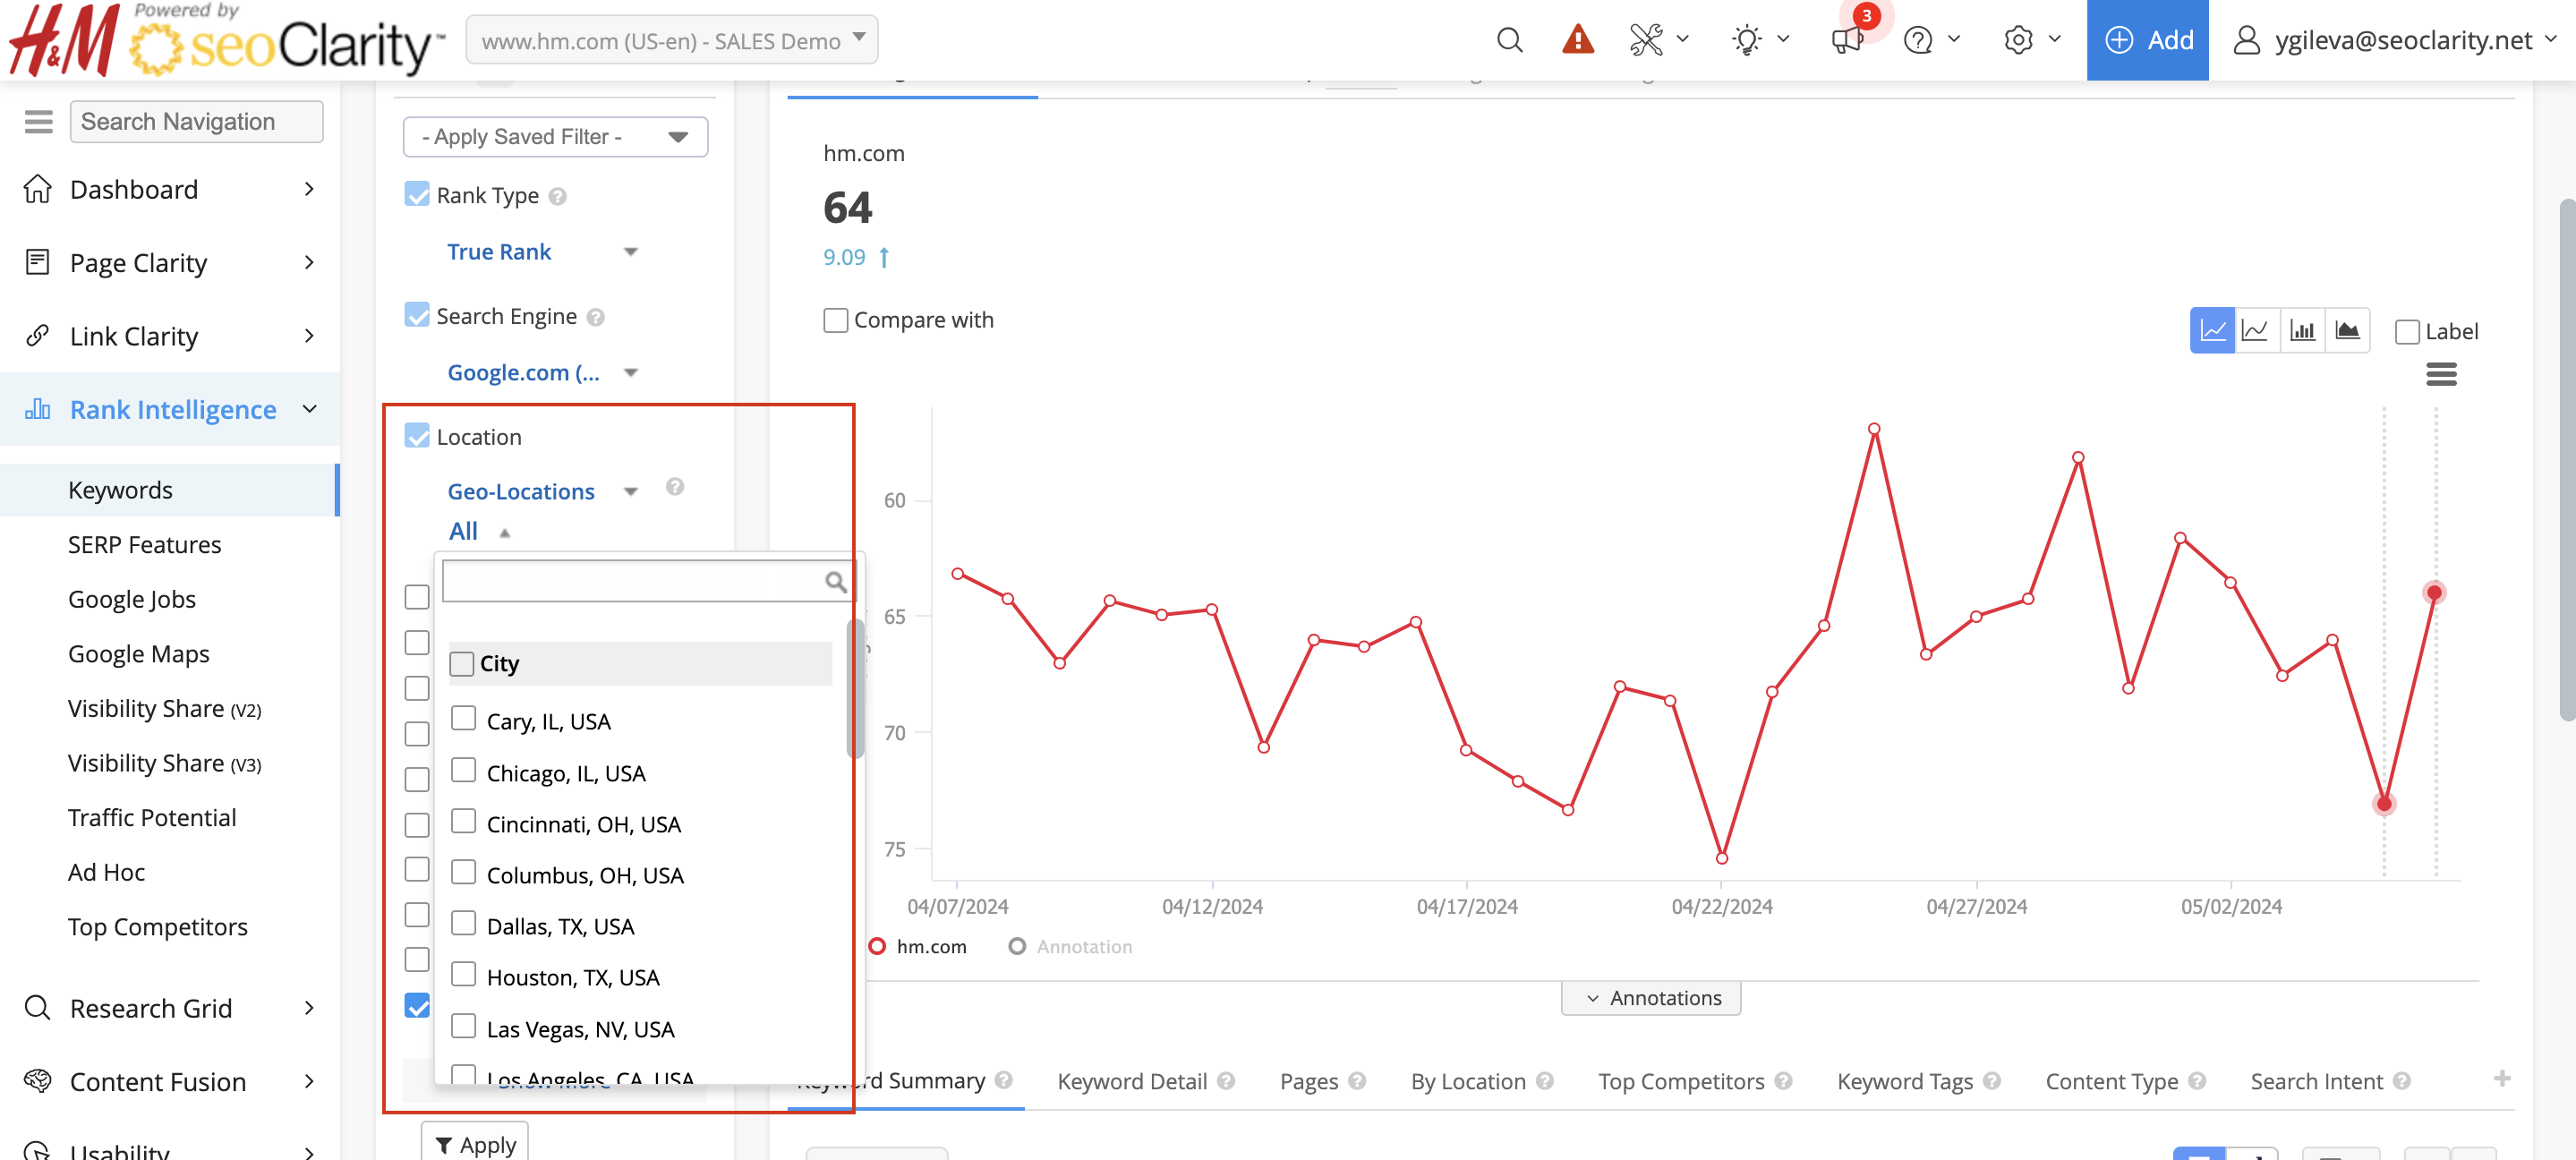
Task: Open the chart export hamburger menu
Action: pyautogui.click(x=2441, y=375)
